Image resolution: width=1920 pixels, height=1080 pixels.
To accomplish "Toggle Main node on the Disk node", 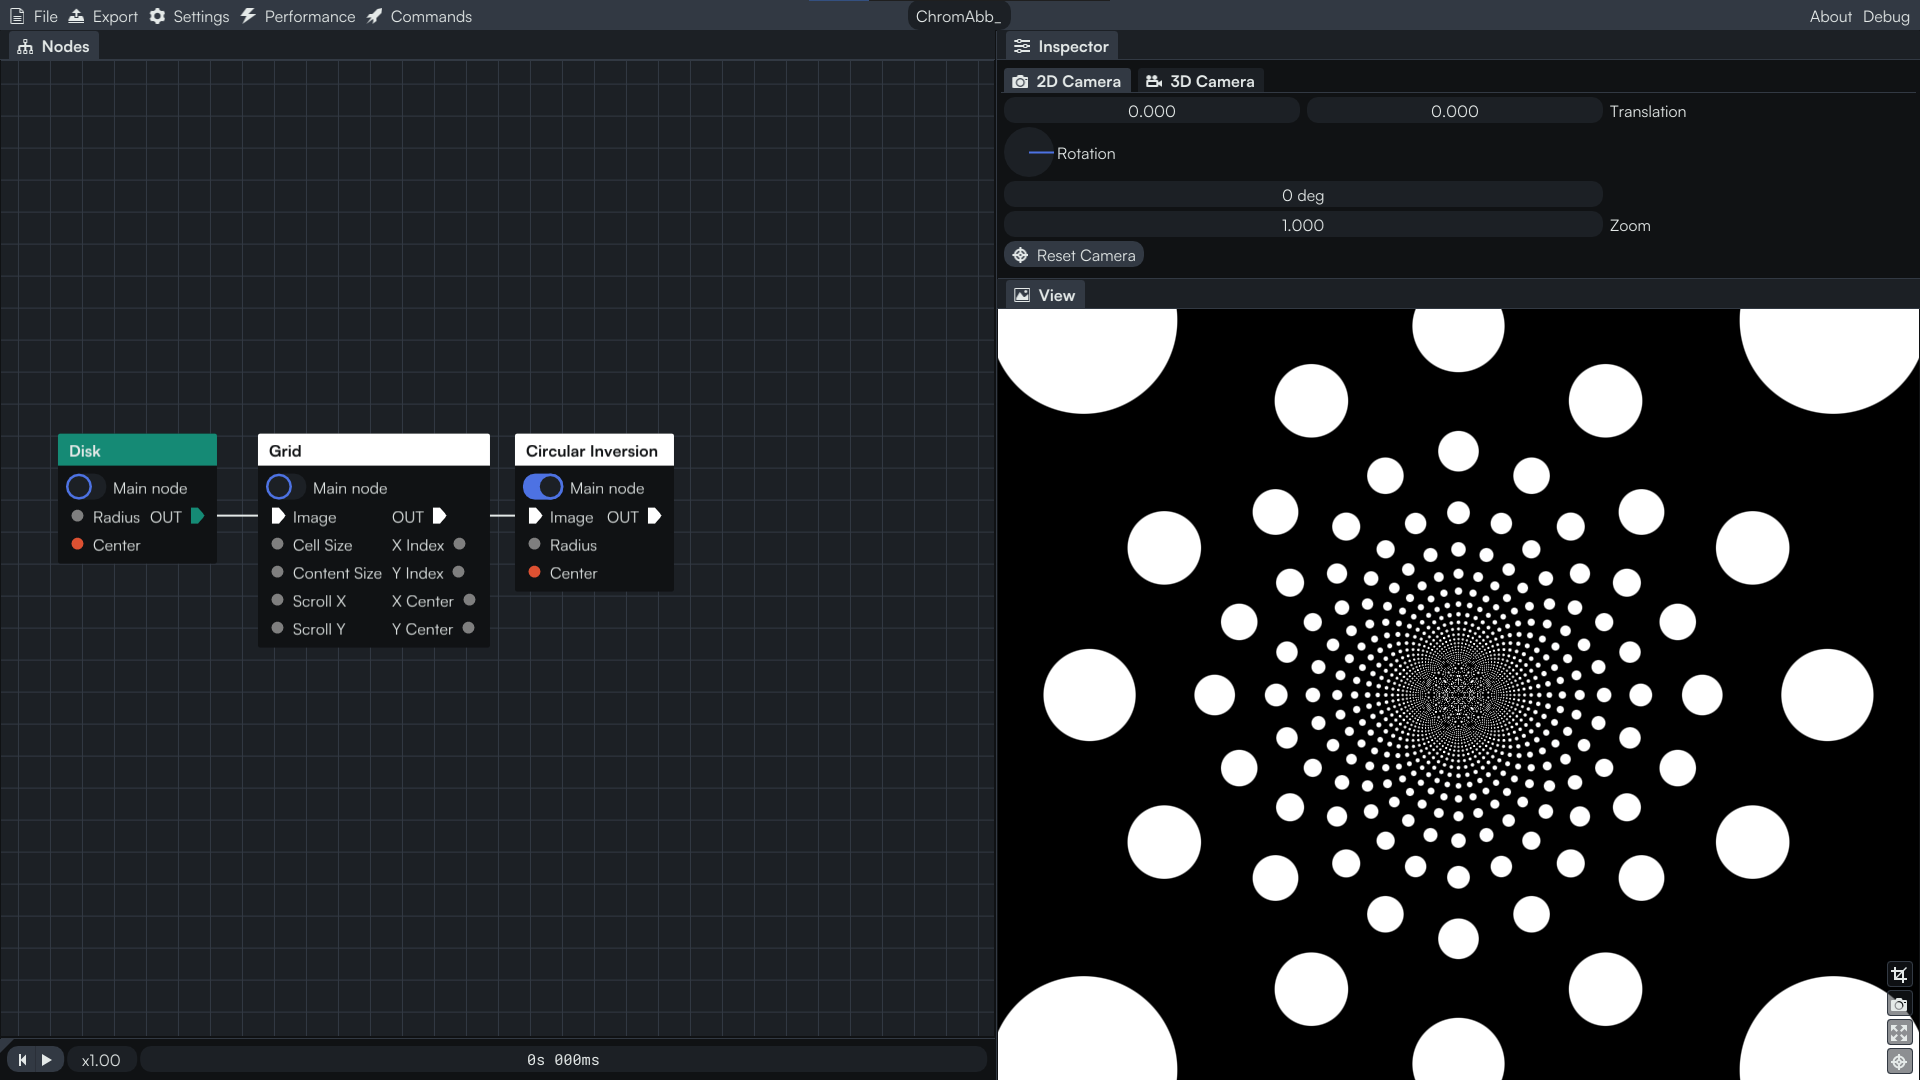I will pyautogui.click(x=86, y=487).
